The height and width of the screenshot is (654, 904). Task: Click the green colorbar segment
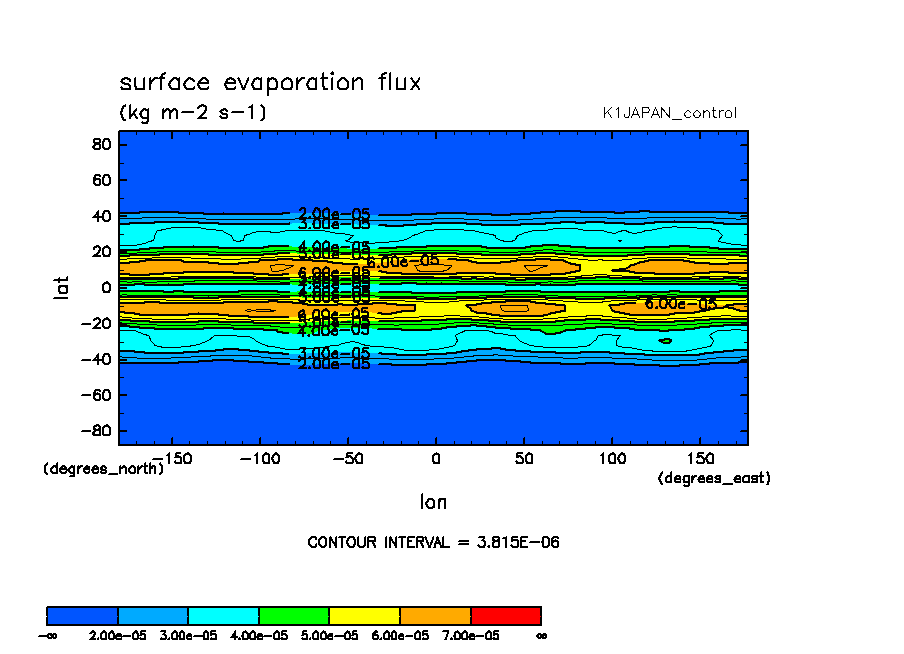294,615
